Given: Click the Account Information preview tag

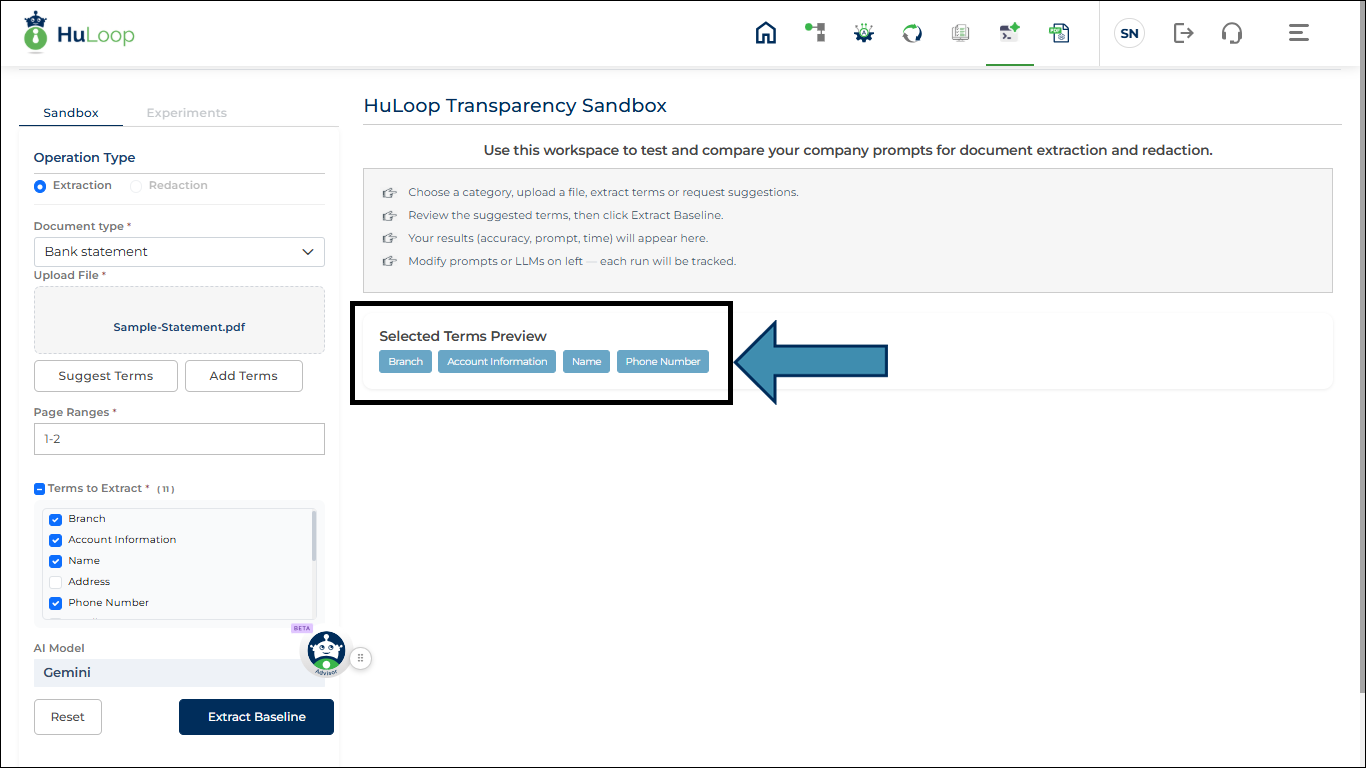Looking at the screenshot, I should click(497, 362).
